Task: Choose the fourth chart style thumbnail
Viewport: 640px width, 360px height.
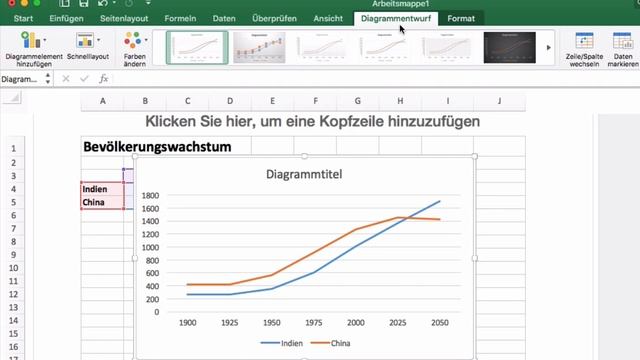Action: (x=384, y=48)
